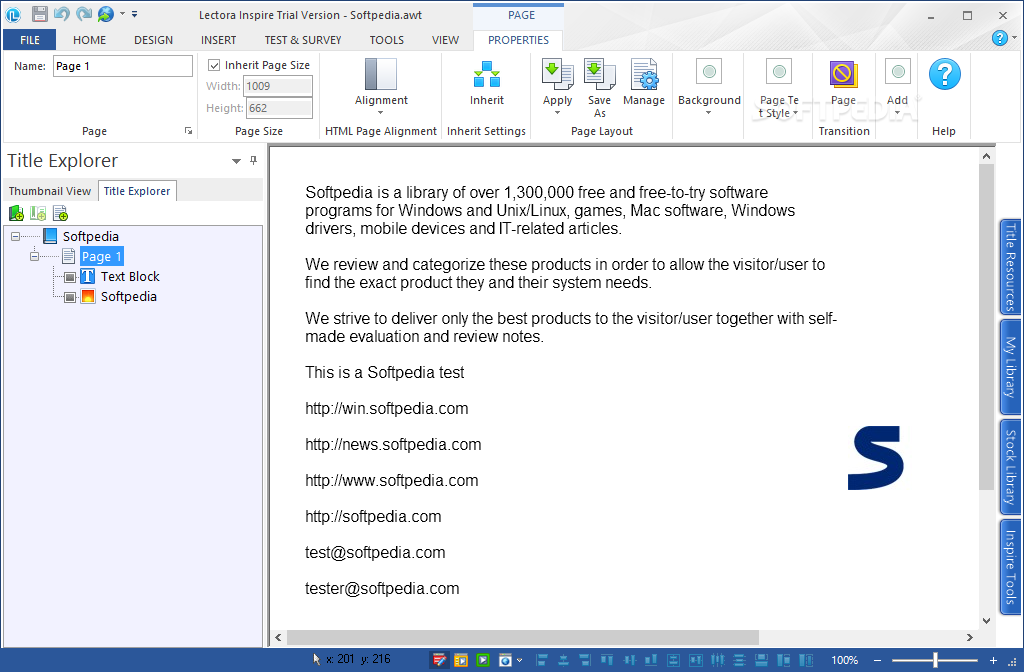Switch to the HOME ribbon tab
1024x672 pixels.
[x=89, y=40]
